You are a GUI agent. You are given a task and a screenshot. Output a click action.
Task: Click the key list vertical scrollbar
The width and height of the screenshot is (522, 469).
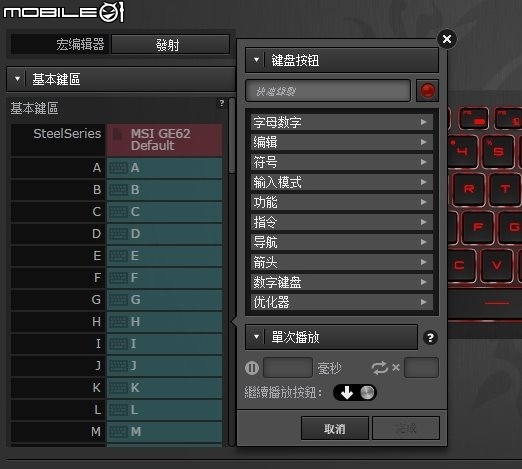click(232, 272)
